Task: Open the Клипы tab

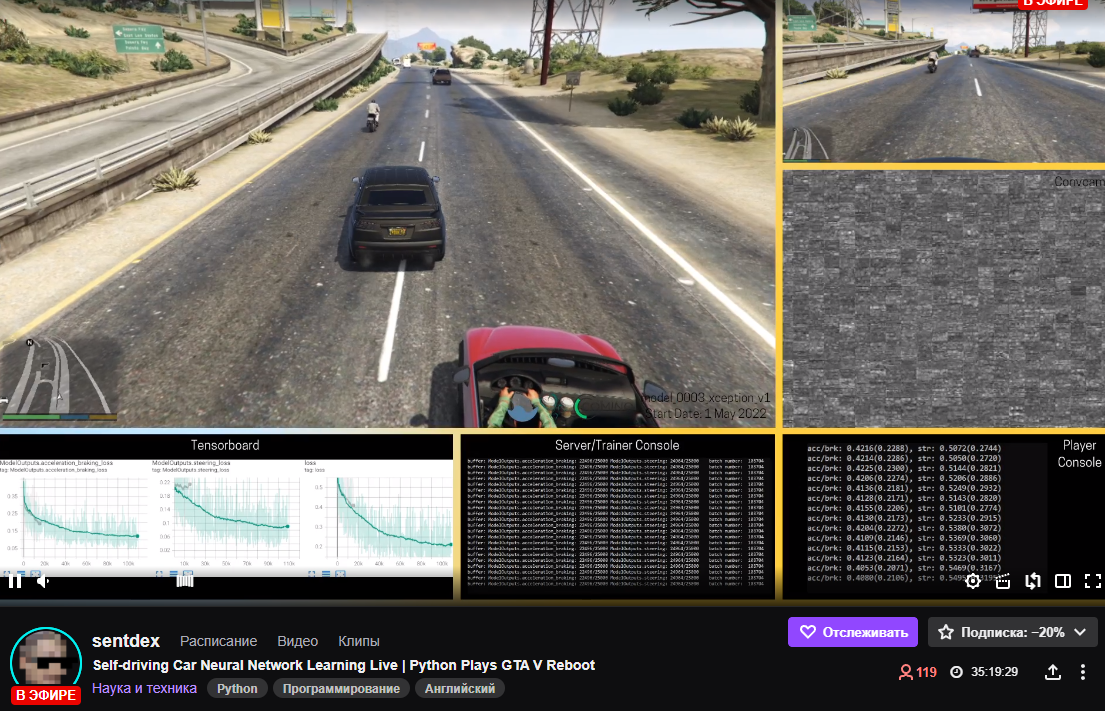Action: 359,641
